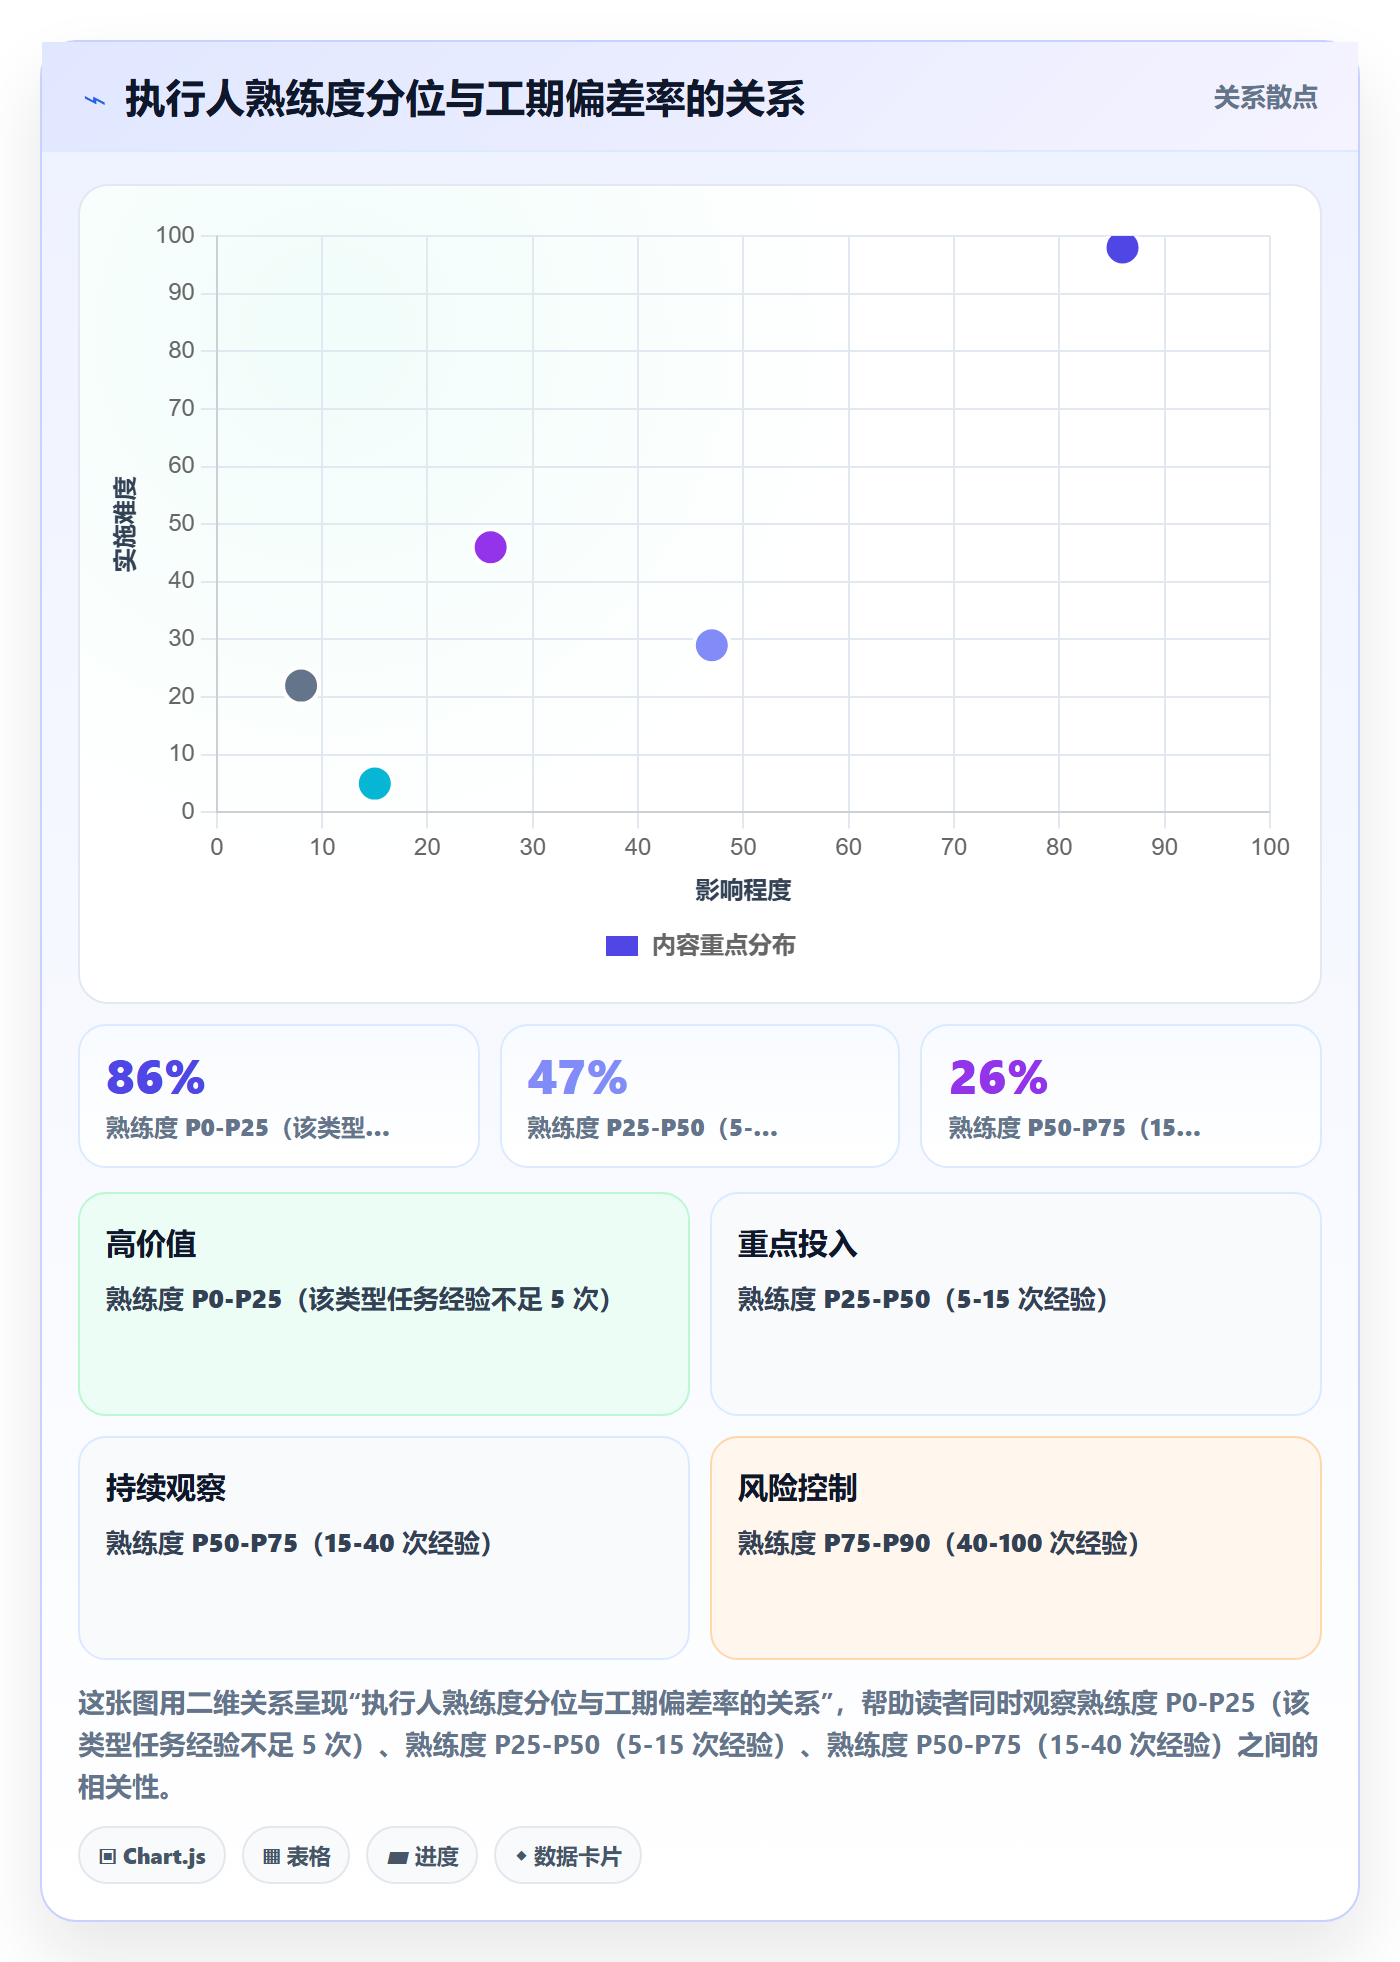The image size is (1400, 1962).
Task: Click the Chart.js tag
Action: coord(152,1856)
